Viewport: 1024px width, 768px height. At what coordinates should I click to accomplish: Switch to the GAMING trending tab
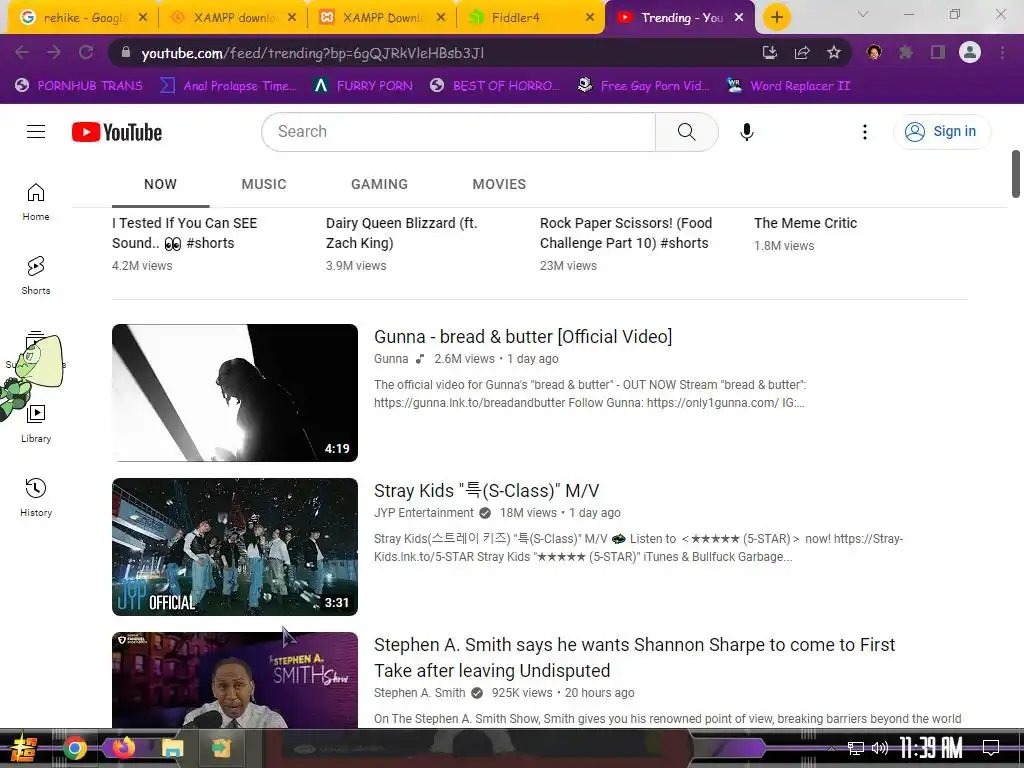(379, 184)
